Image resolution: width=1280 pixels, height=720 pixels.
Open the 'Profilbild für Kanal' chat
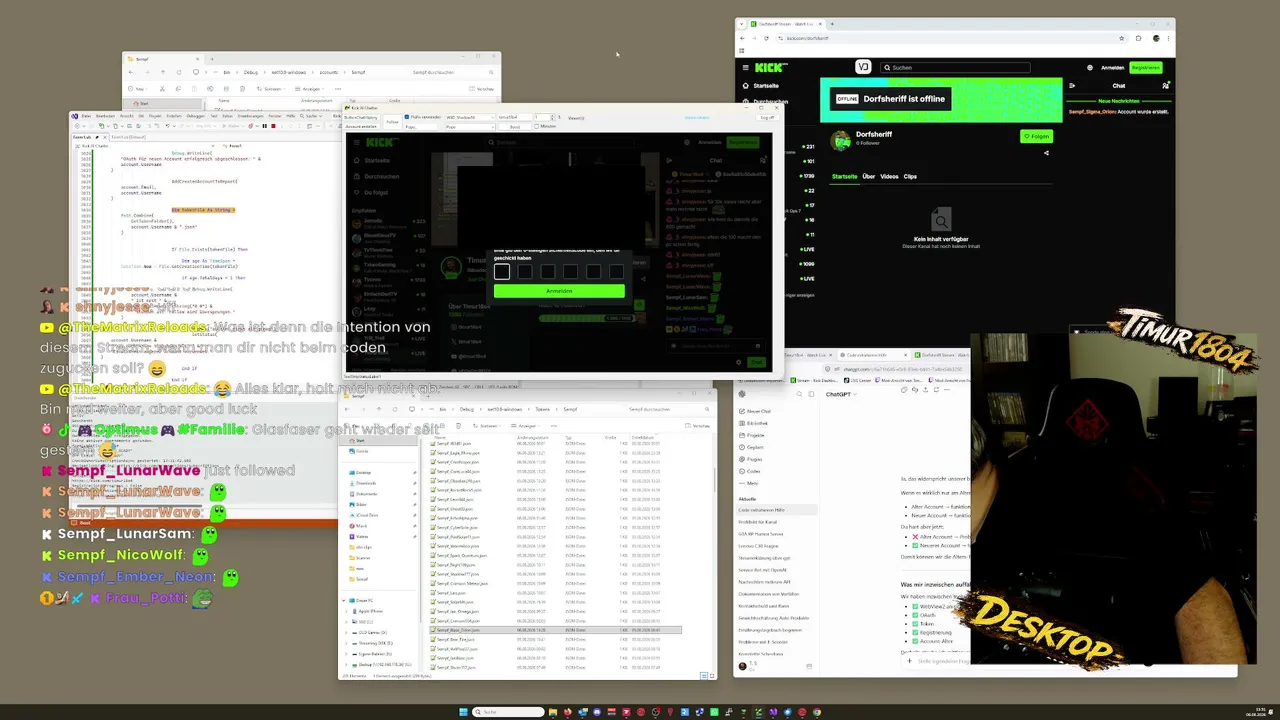point(757,522)
